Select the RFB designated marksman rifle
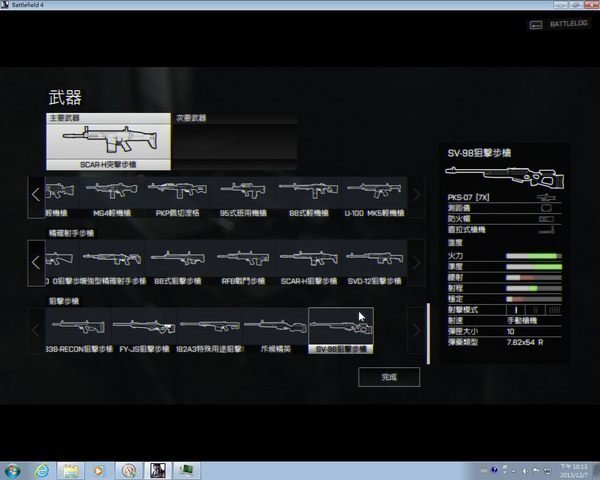The image size is (600, 480). coord(244,261)
